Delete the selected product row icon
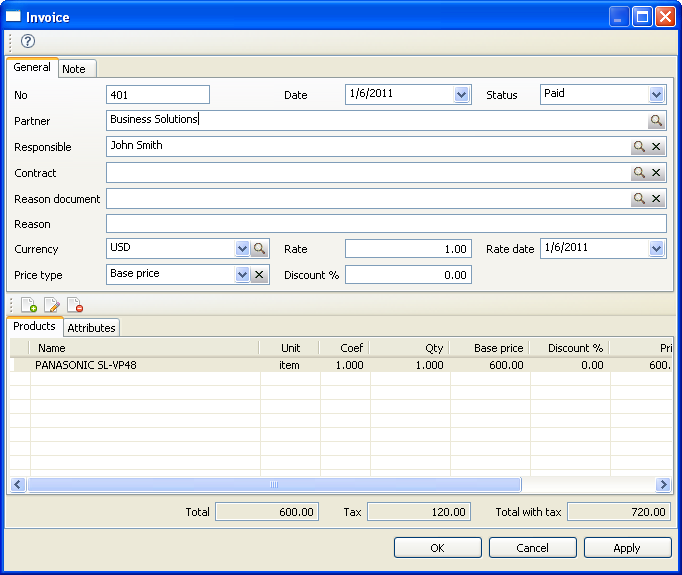This screenshot has height=575, width=682. [75, 306]
